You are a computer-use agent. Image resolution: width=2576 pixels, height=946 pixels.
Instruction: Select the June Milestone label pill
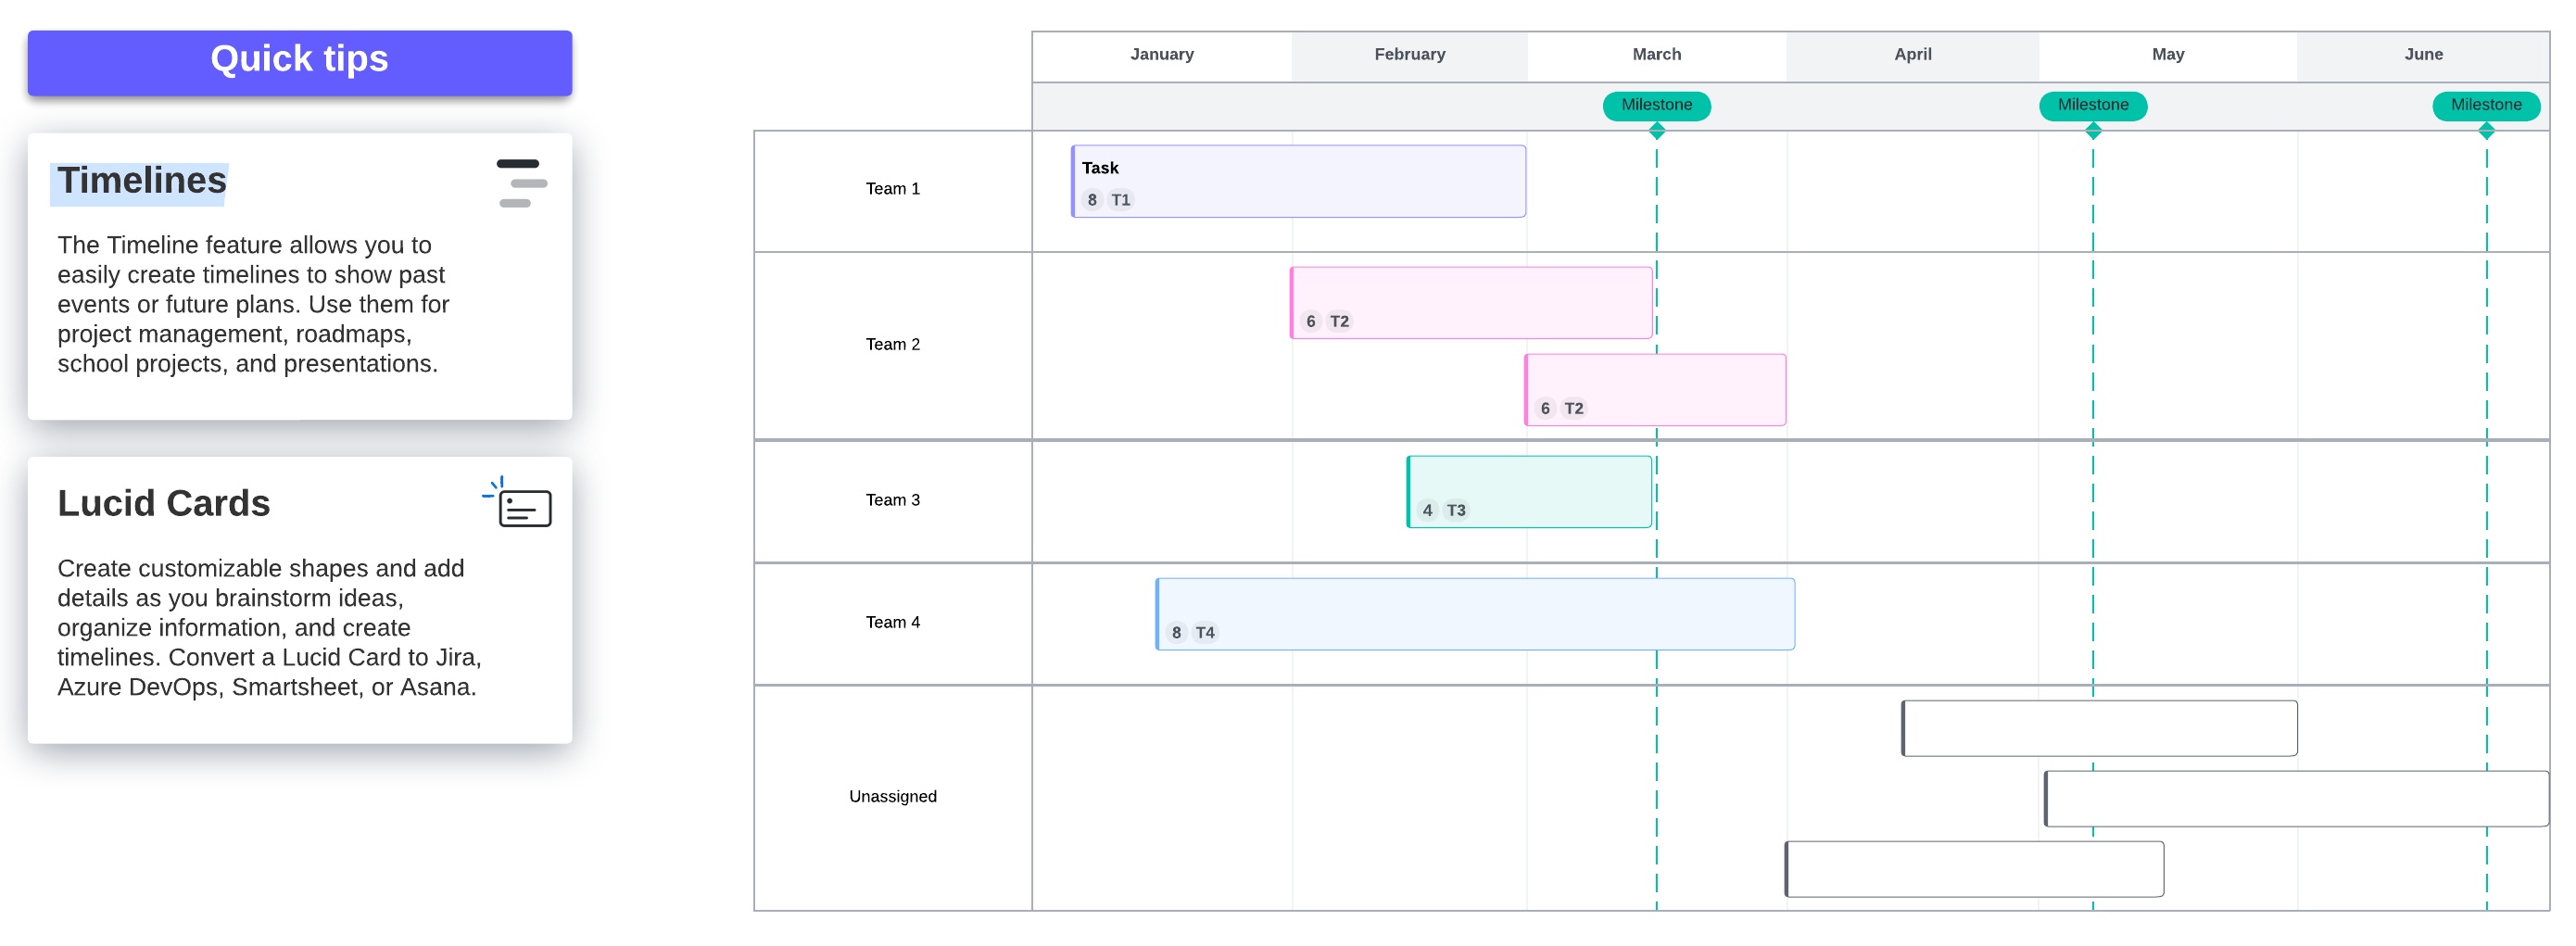pos(2486,105)
